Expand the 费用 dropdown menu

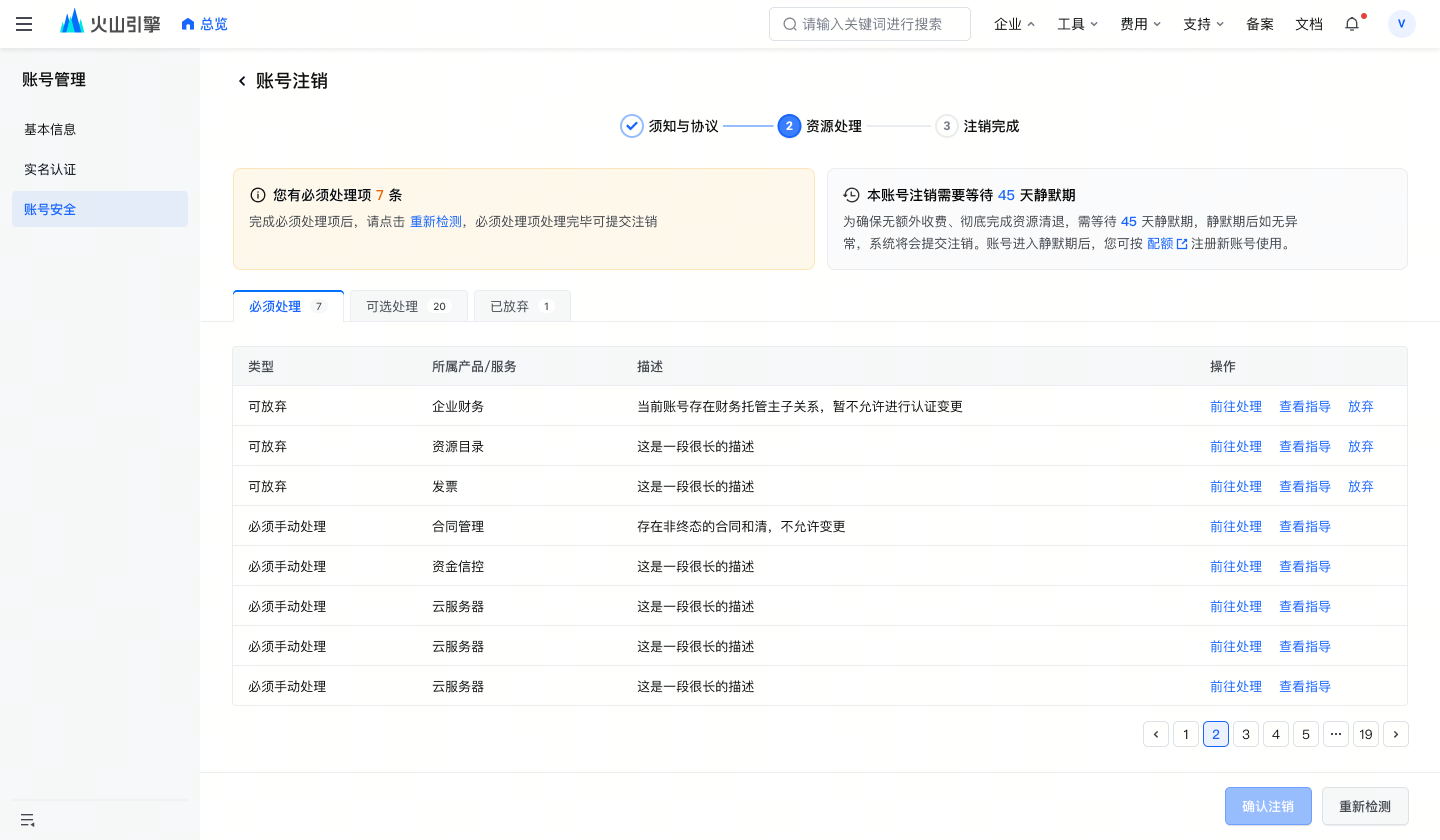[x=1140, y=24]
